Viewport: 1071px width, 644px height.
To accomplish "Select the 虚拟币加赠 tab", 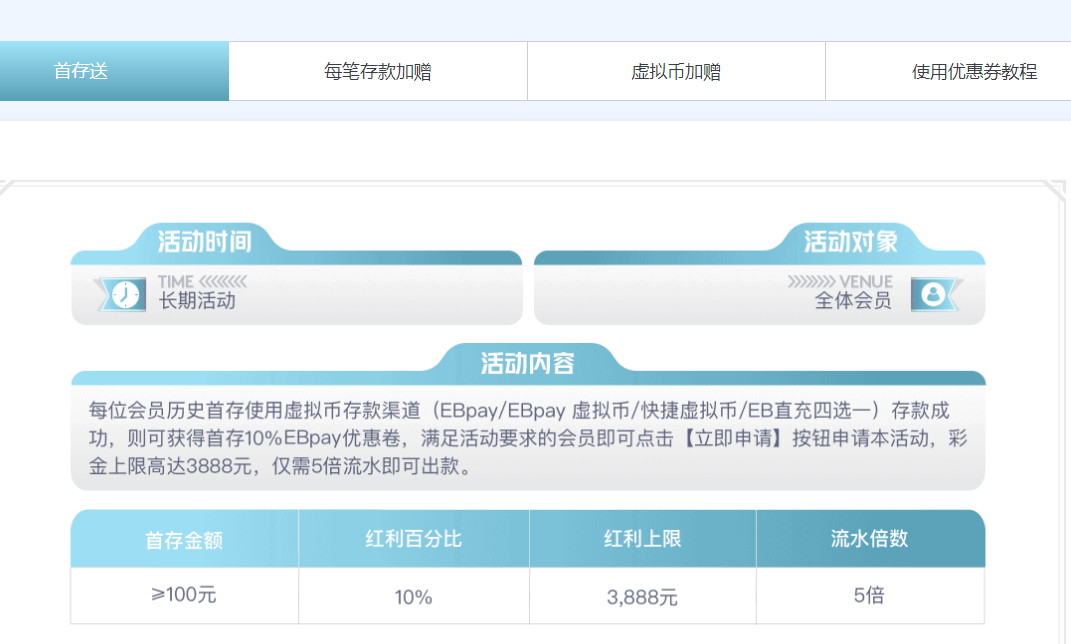I will pos(676,72).
